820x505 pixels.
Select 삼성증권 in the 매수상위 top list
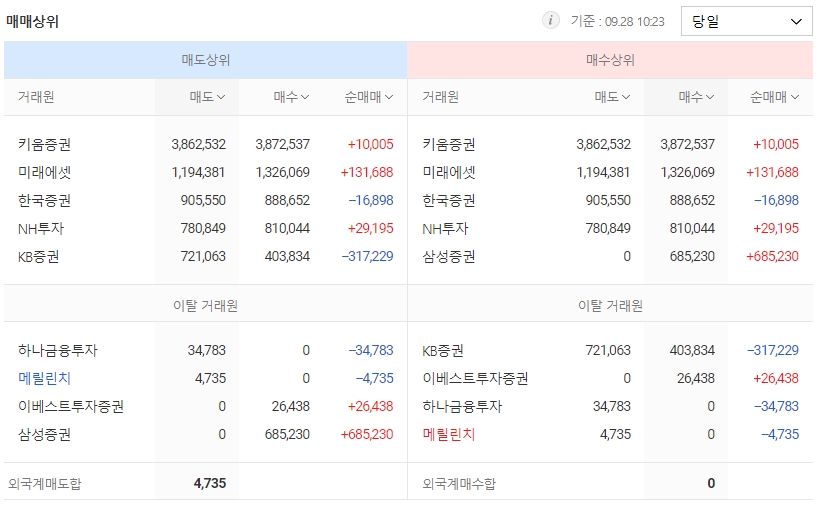click(449, 257)
